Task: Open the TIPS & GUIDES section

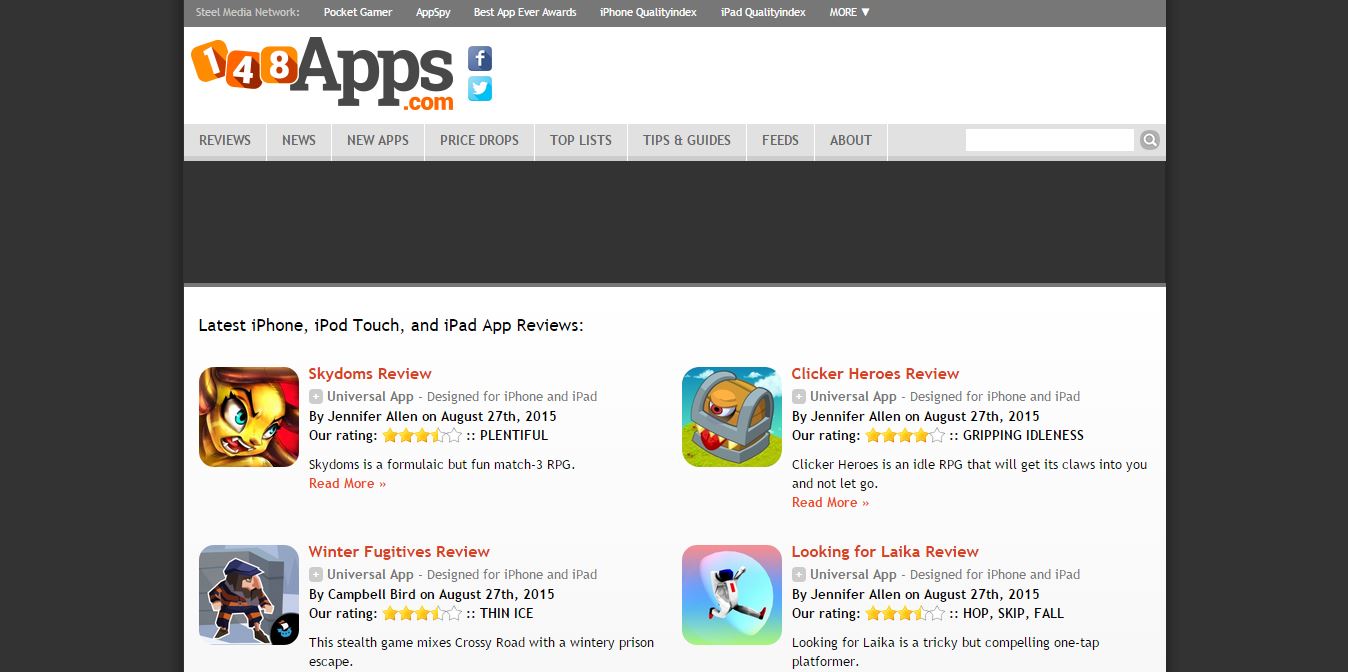Action: tap(687, 140)
